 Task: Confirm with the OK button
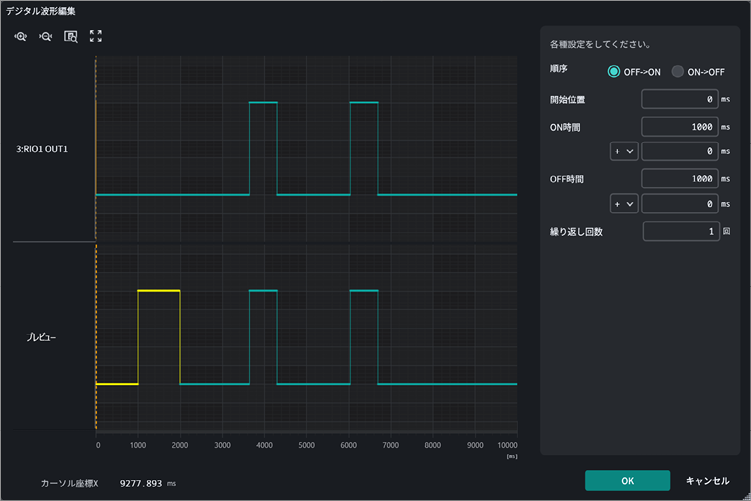(627, 480)
